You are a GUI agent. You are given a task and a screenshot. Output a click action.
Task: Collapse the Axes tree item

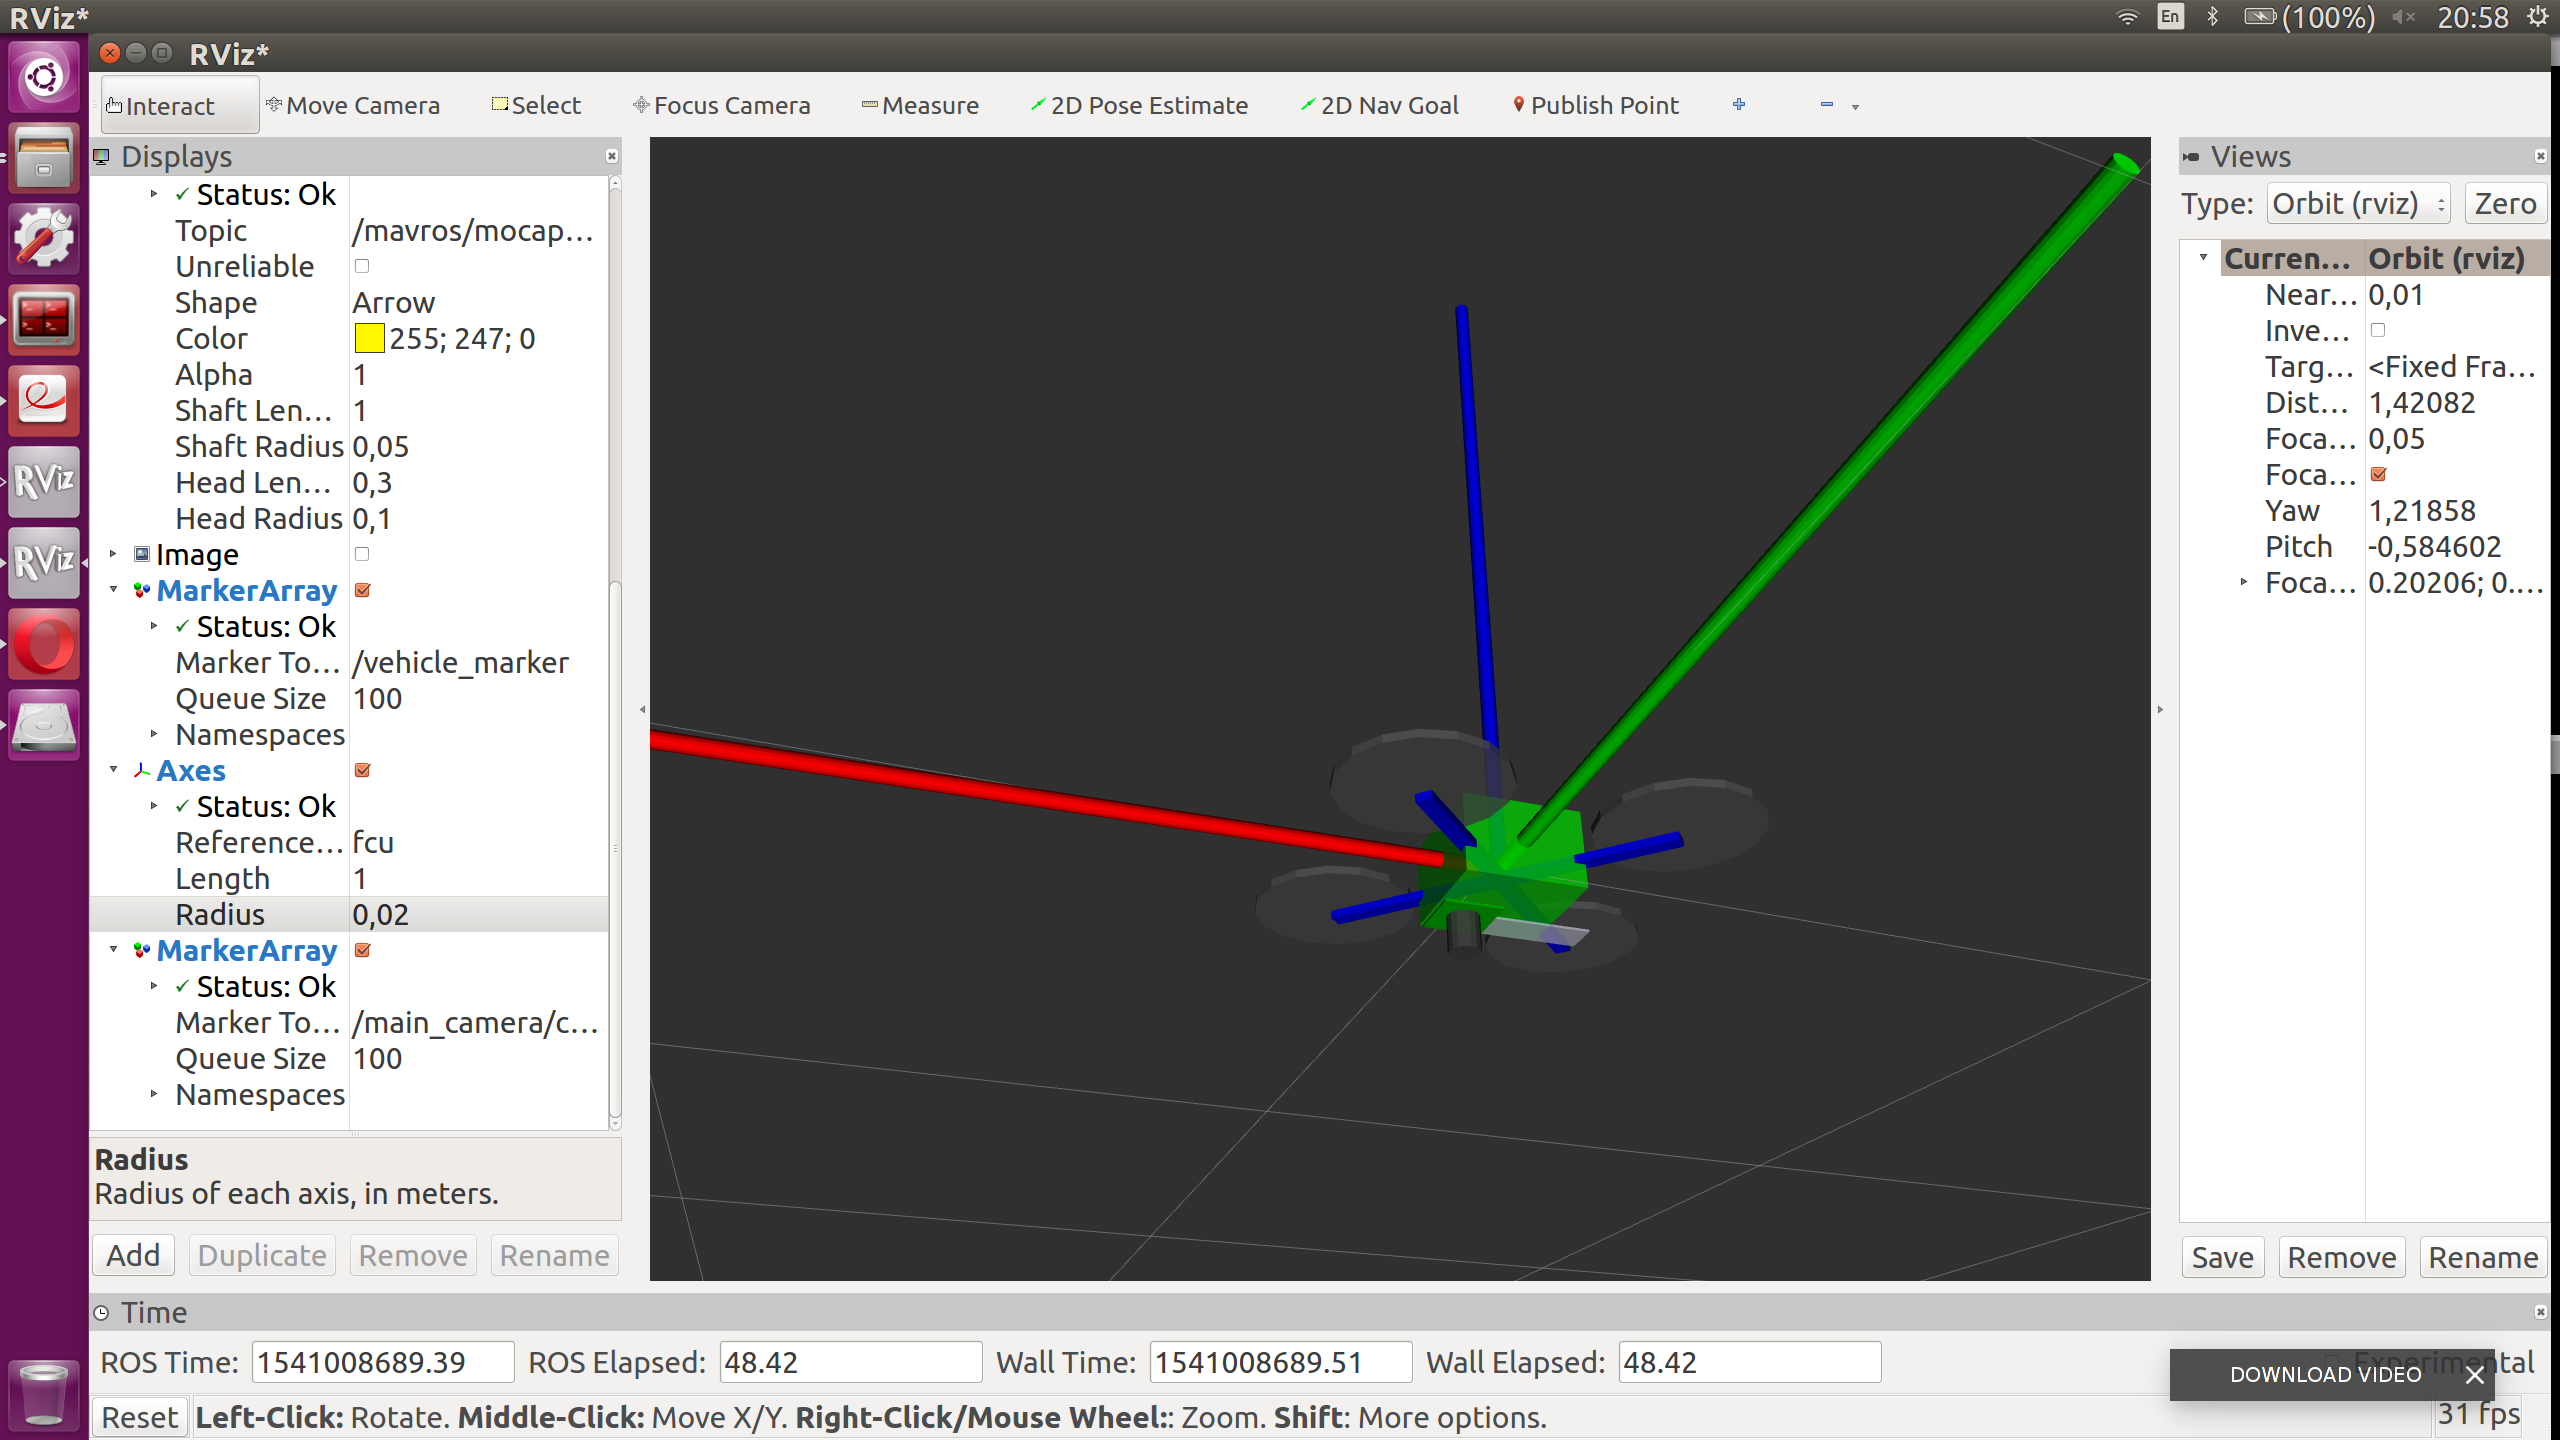tap(113, 769)
